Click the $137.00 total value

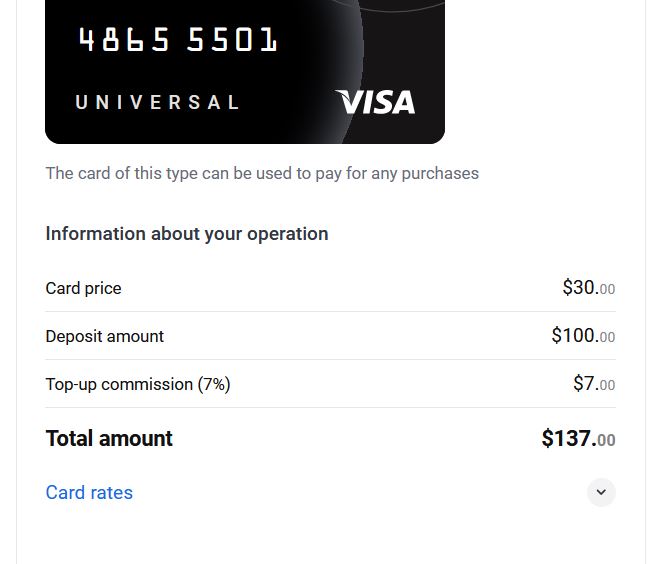click(x=578, y=438)
